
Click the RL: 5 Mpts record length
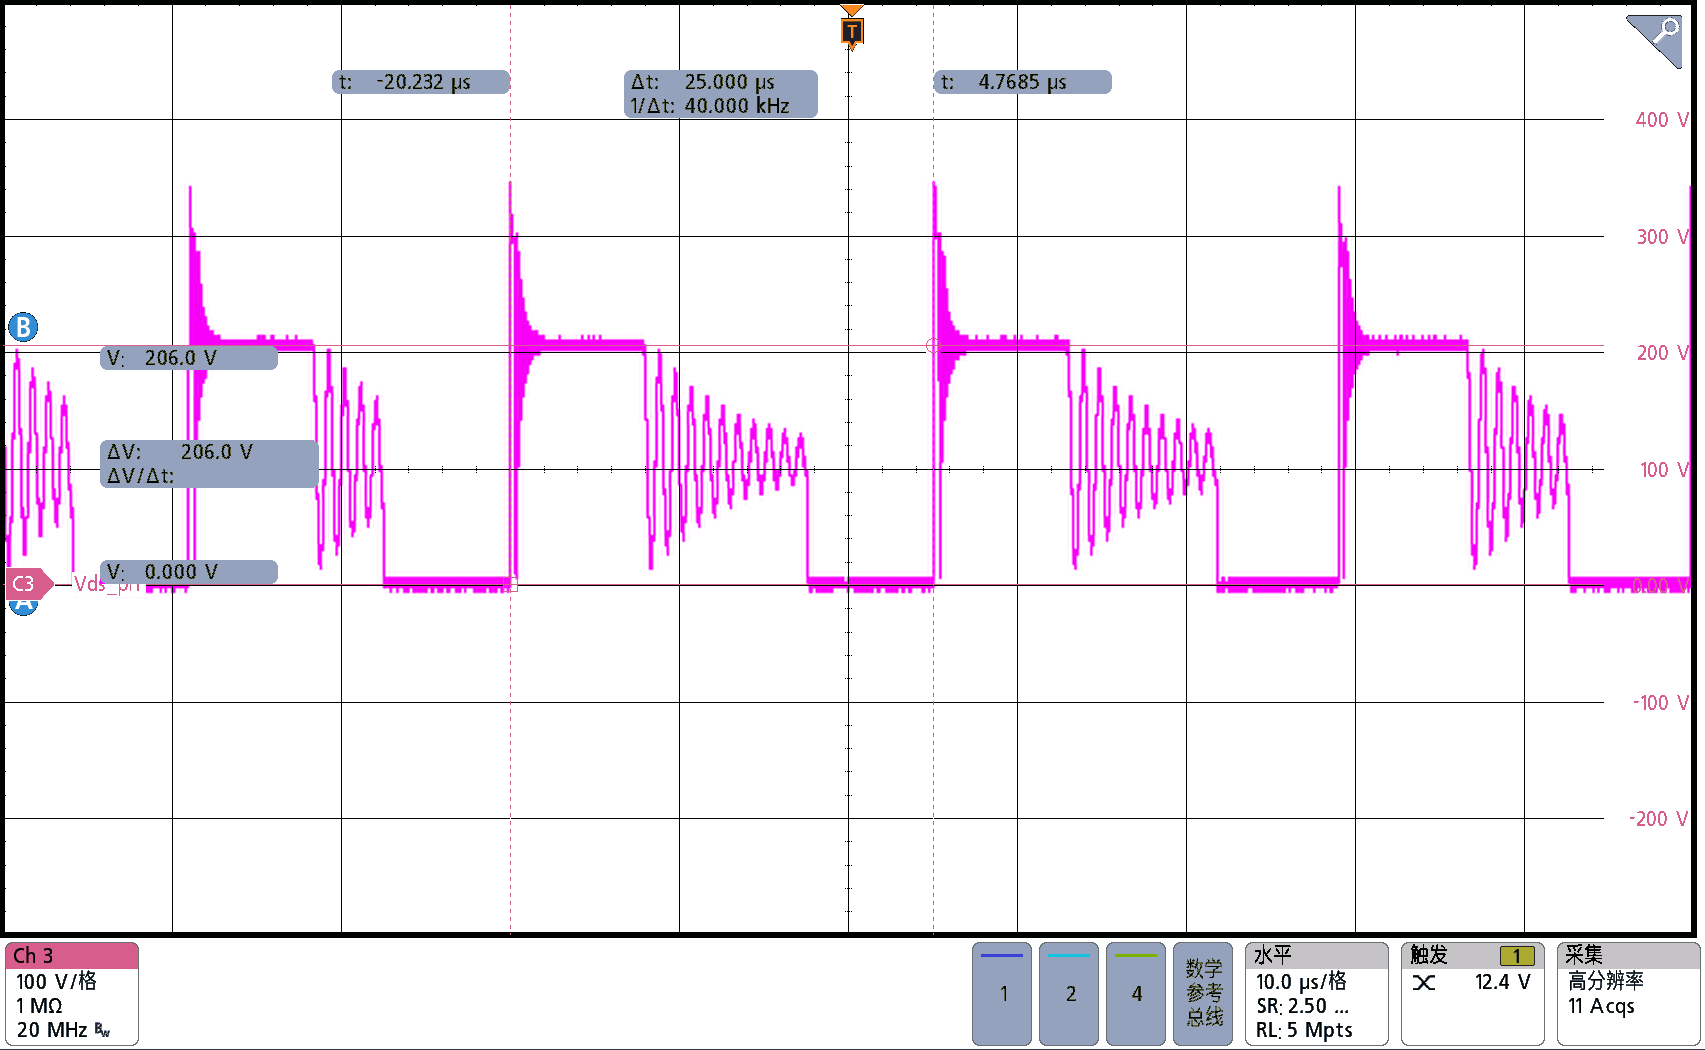tap(1304, 1030)
